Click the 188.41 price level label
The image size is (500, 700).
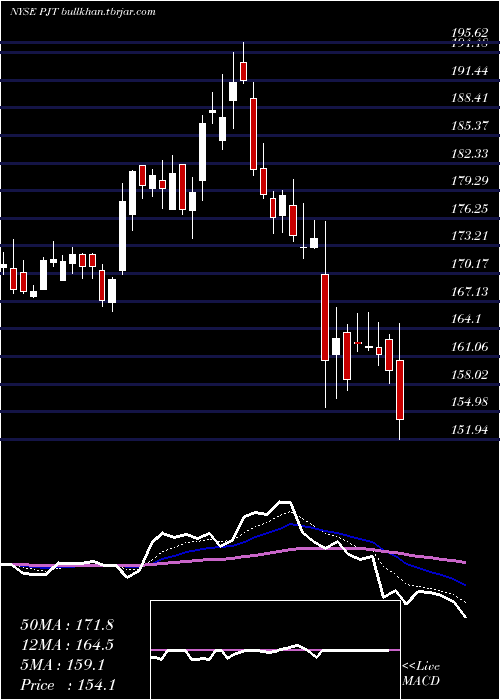coord(470,98)
